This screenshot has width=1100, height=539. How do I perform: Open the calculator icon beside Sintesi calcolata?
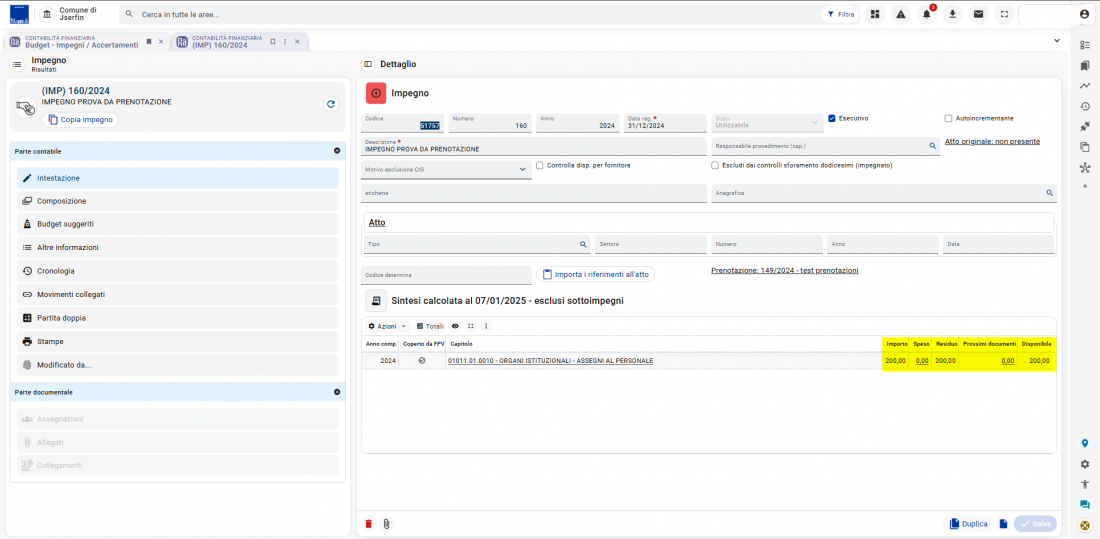pos(376,300)
